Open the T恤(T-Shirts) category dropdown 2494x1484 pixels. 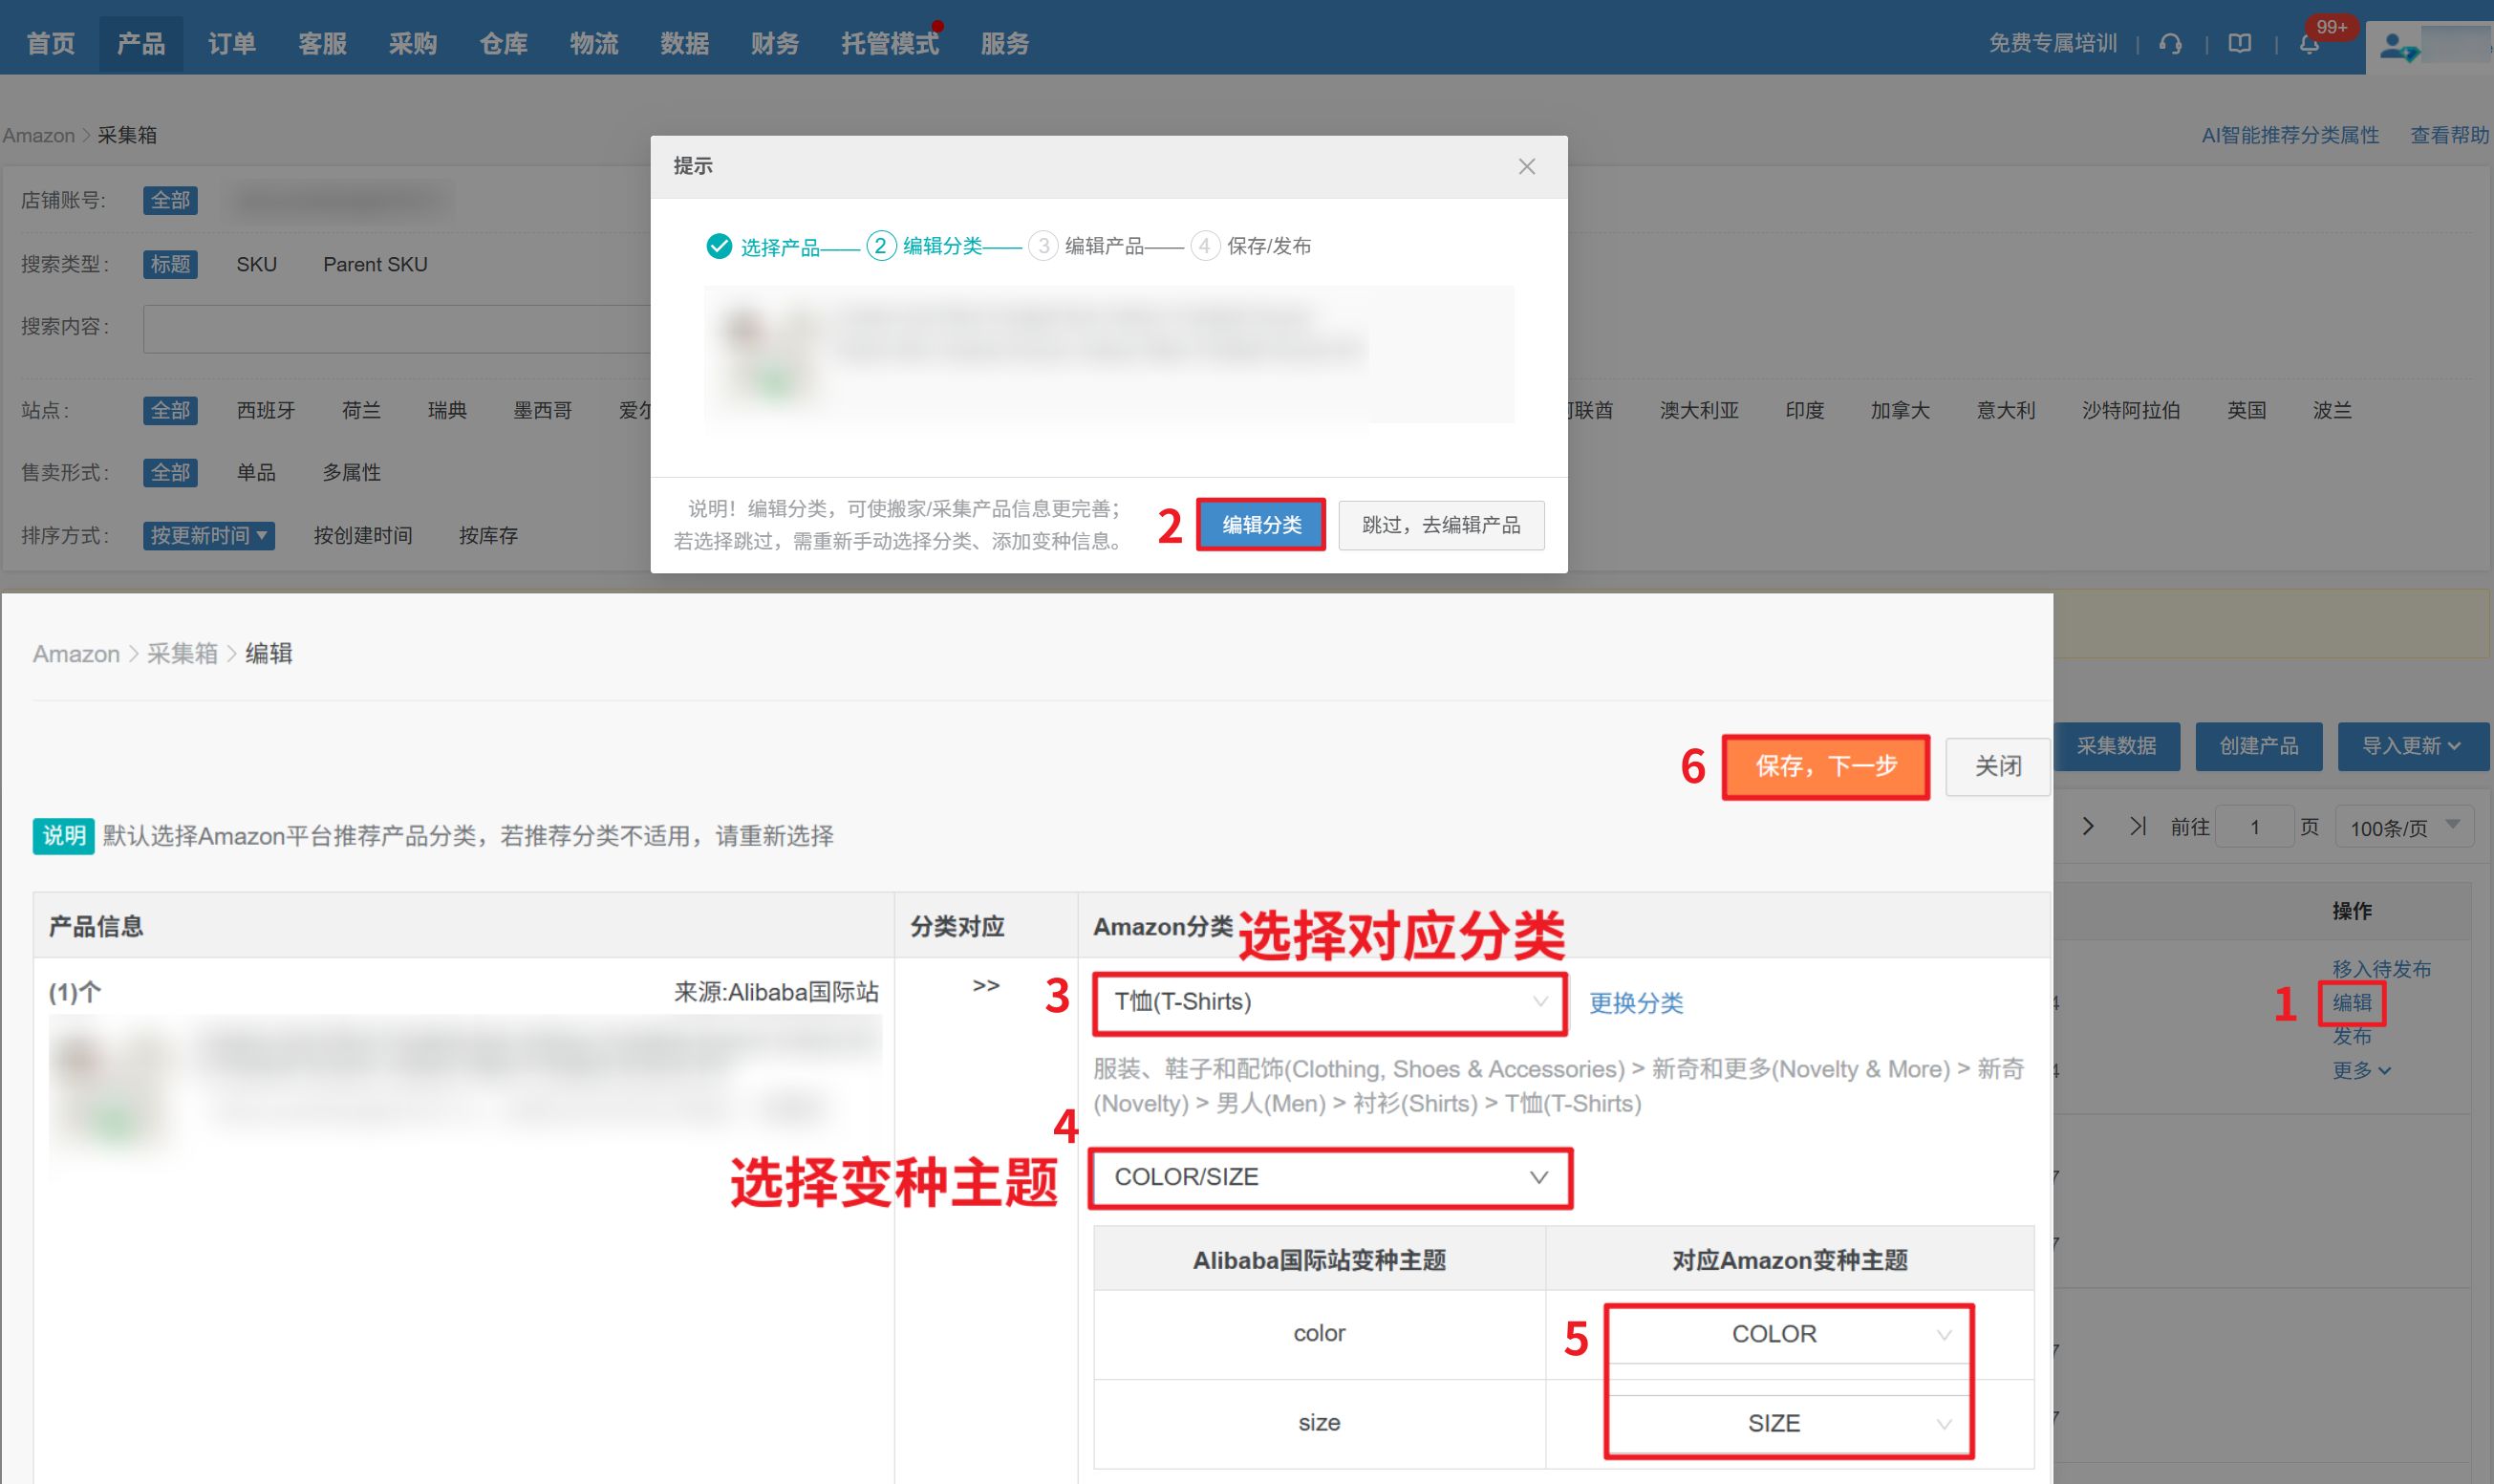1329,1002
